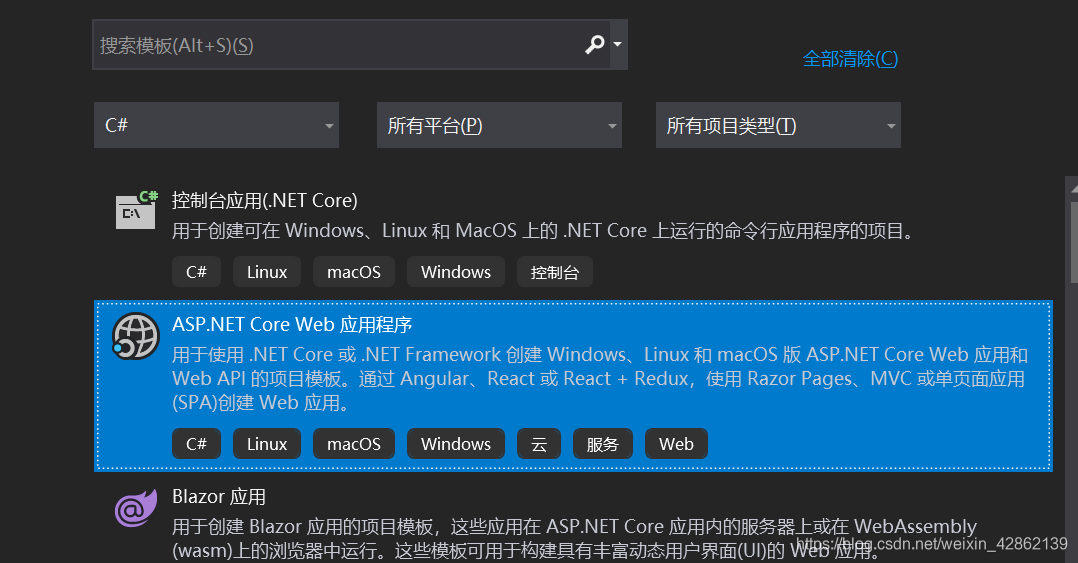Click the 云 tag

pyautogui.click(x=539, y=443)
